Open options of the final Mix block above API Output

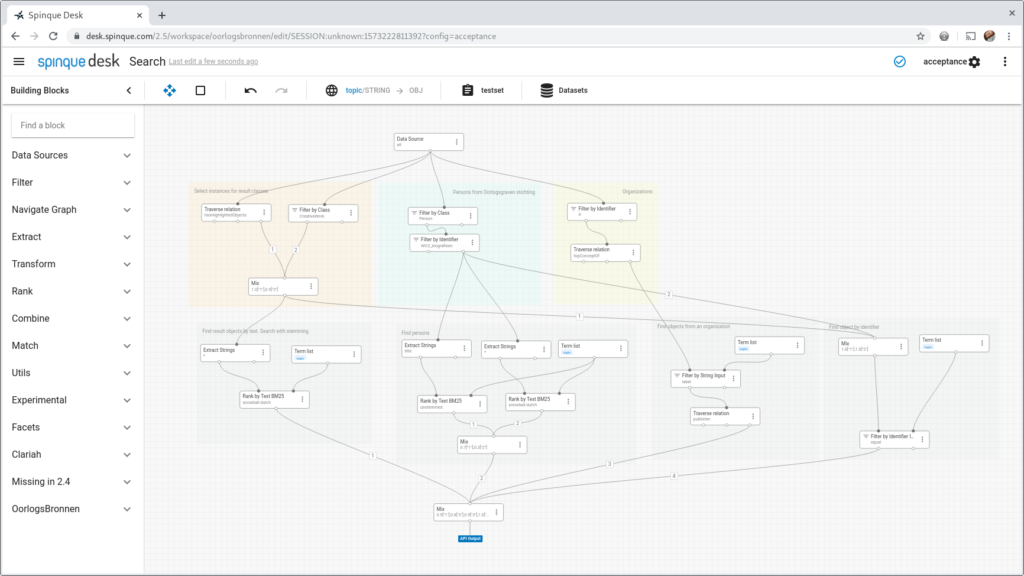pos(496,512)
